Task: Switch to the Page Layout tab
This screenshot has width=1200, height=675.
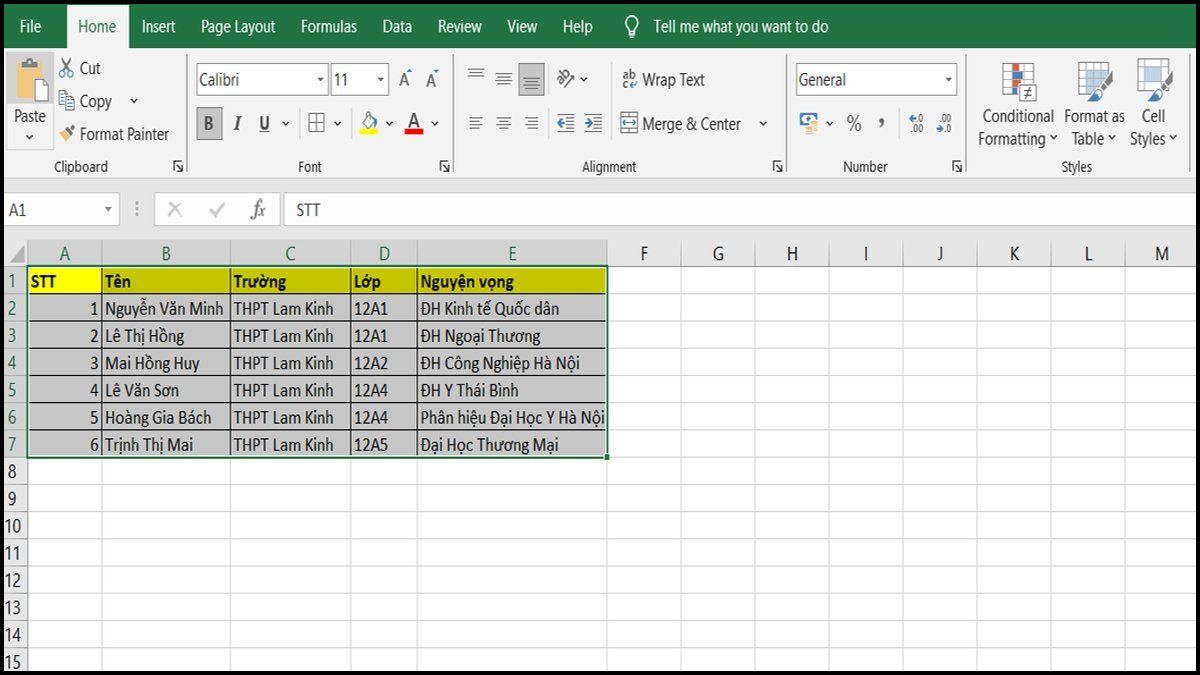Action: point(238,27)
